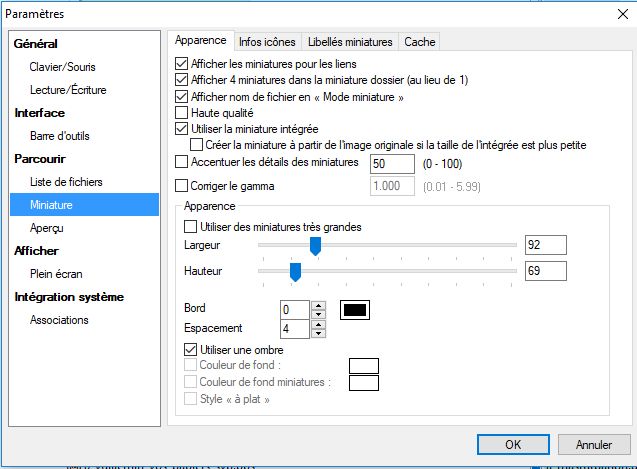This screenshot has width=637, height=469.
Task: Decrease Espacement value with down arrow
Action: (x=318, y=333)
